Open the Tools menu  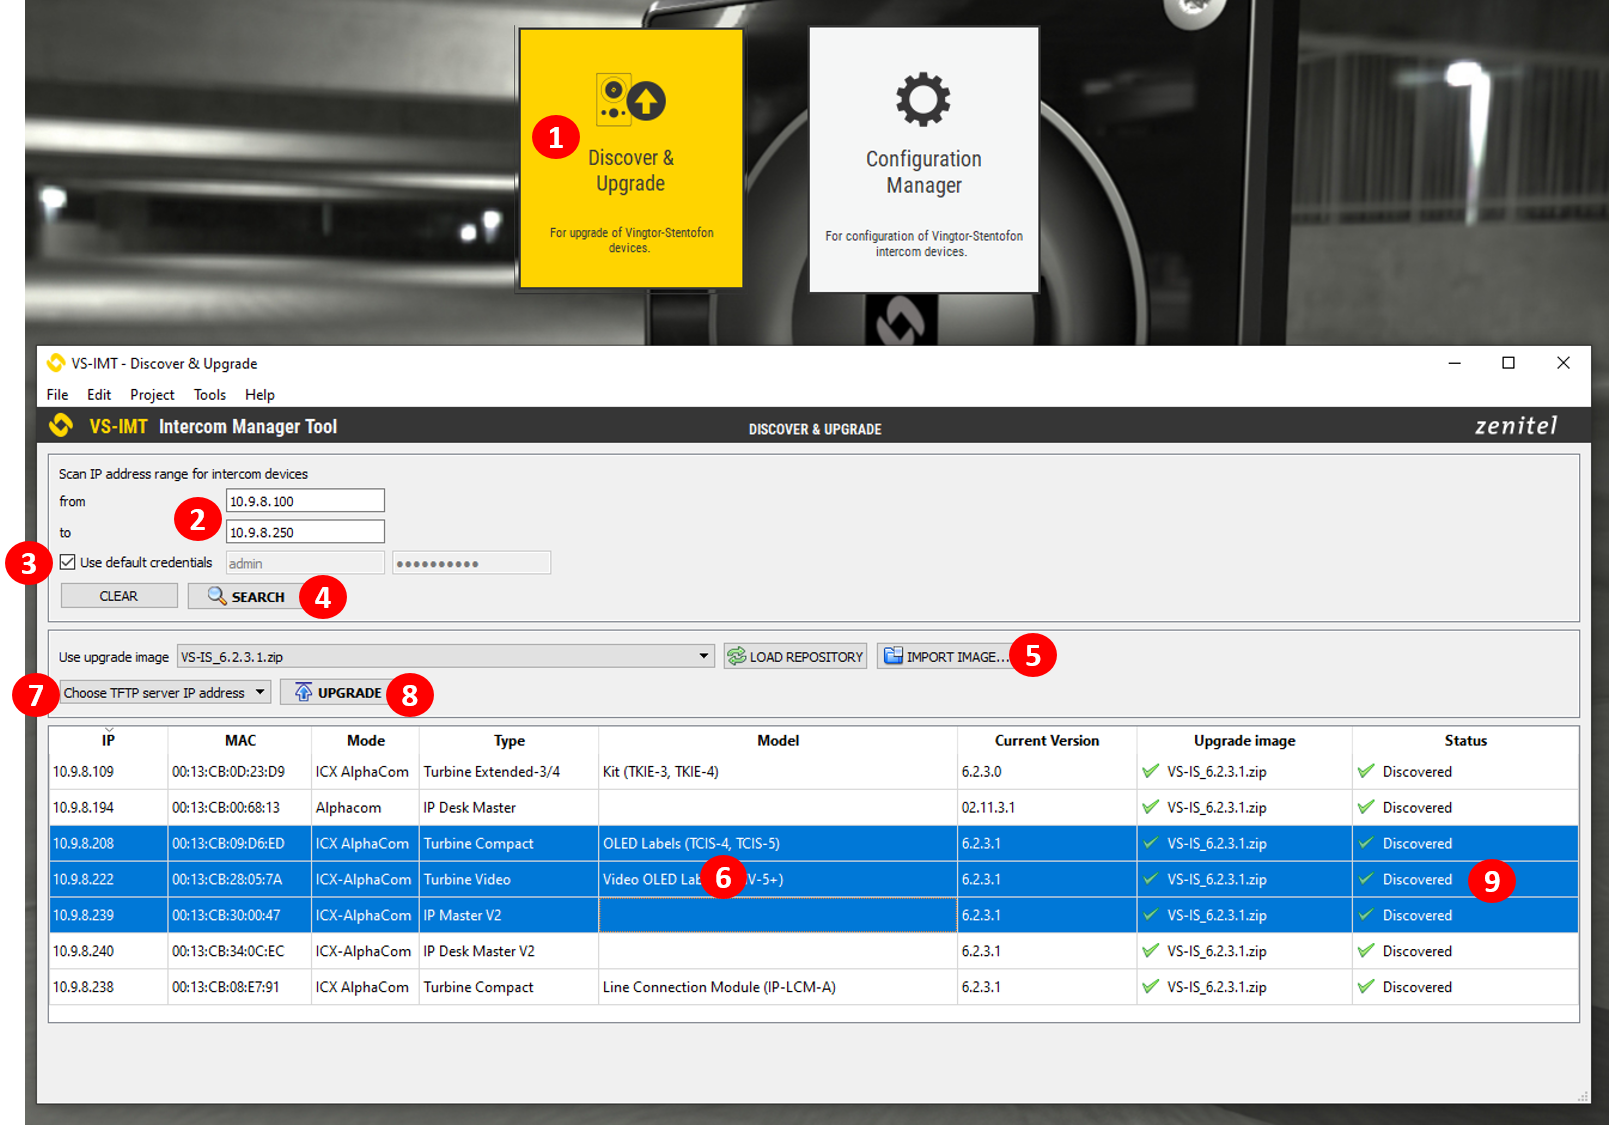[x=209, y=395]
